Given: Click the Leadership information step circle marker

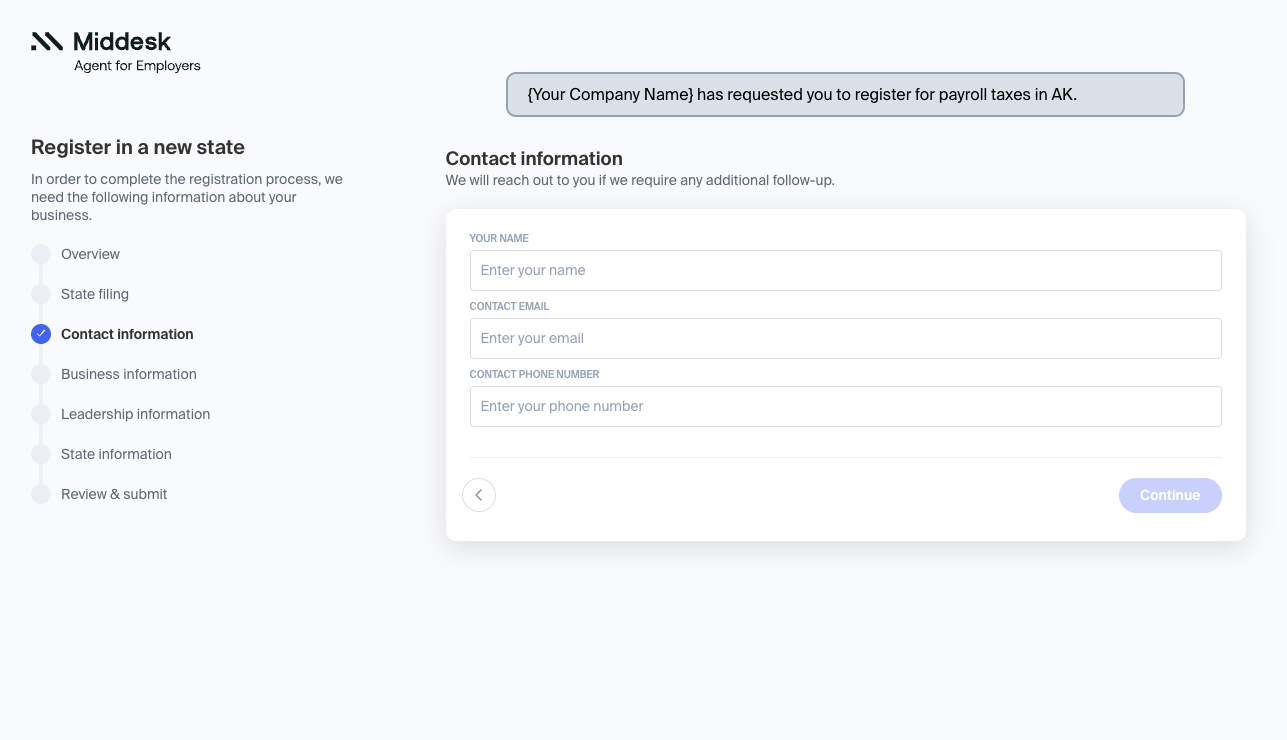Looking at the screenshot, I should 41,414.
